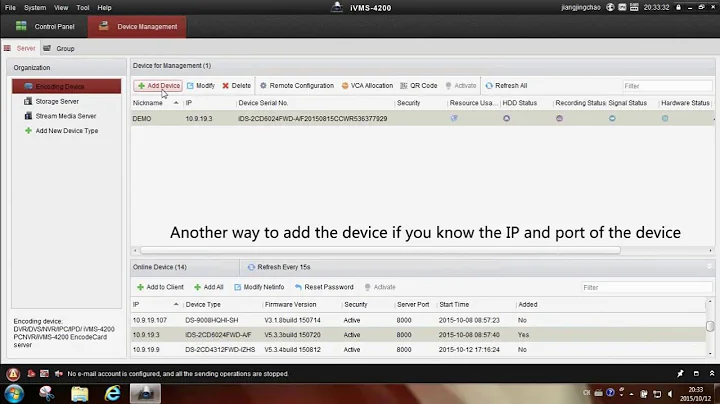Open the Help menu
The width and height of the screenshot is (720, 404).
pos(104,8)
